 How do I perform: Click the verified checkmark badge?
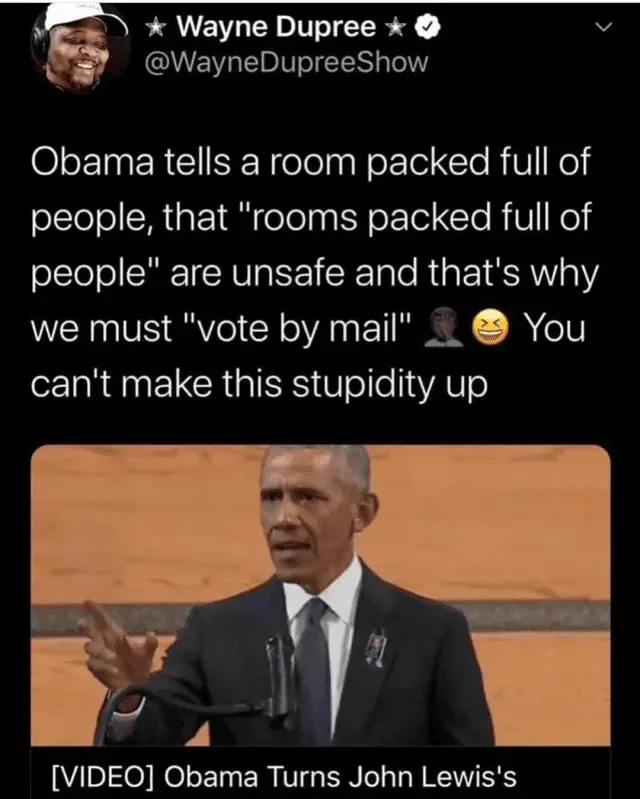[x=427, y=28]
